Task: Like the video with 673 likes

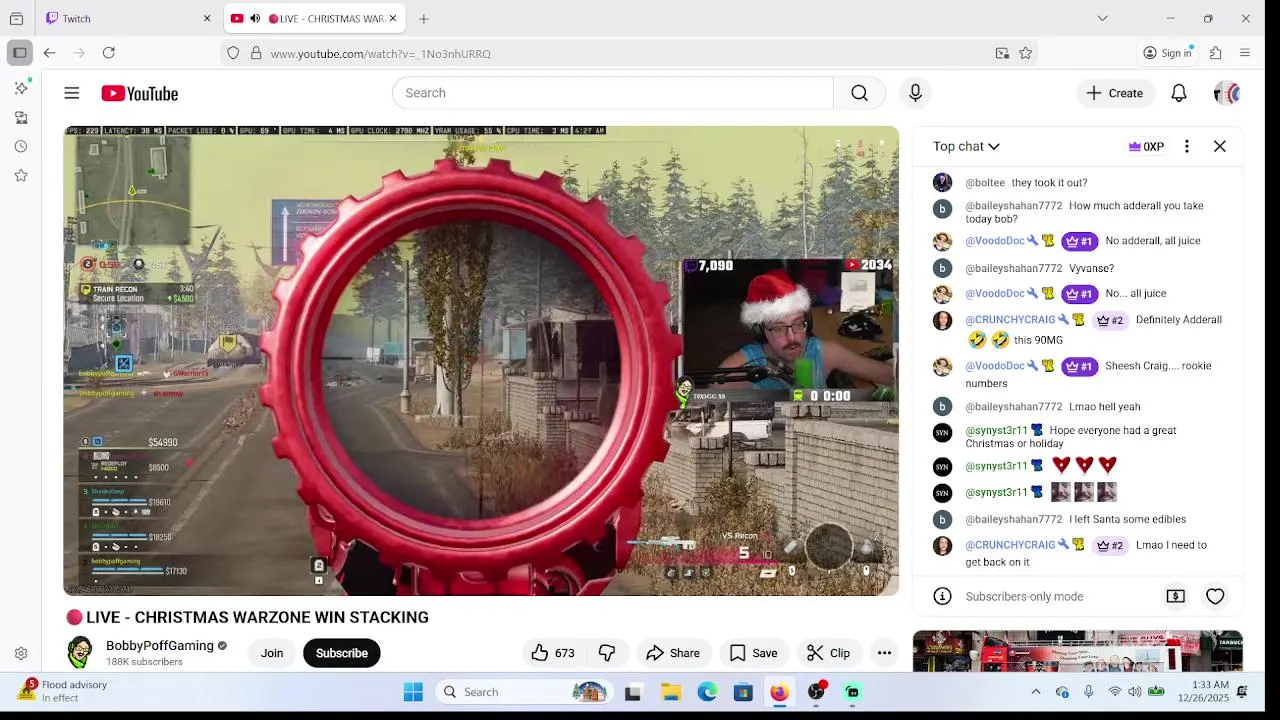Action: coord(552,653)
